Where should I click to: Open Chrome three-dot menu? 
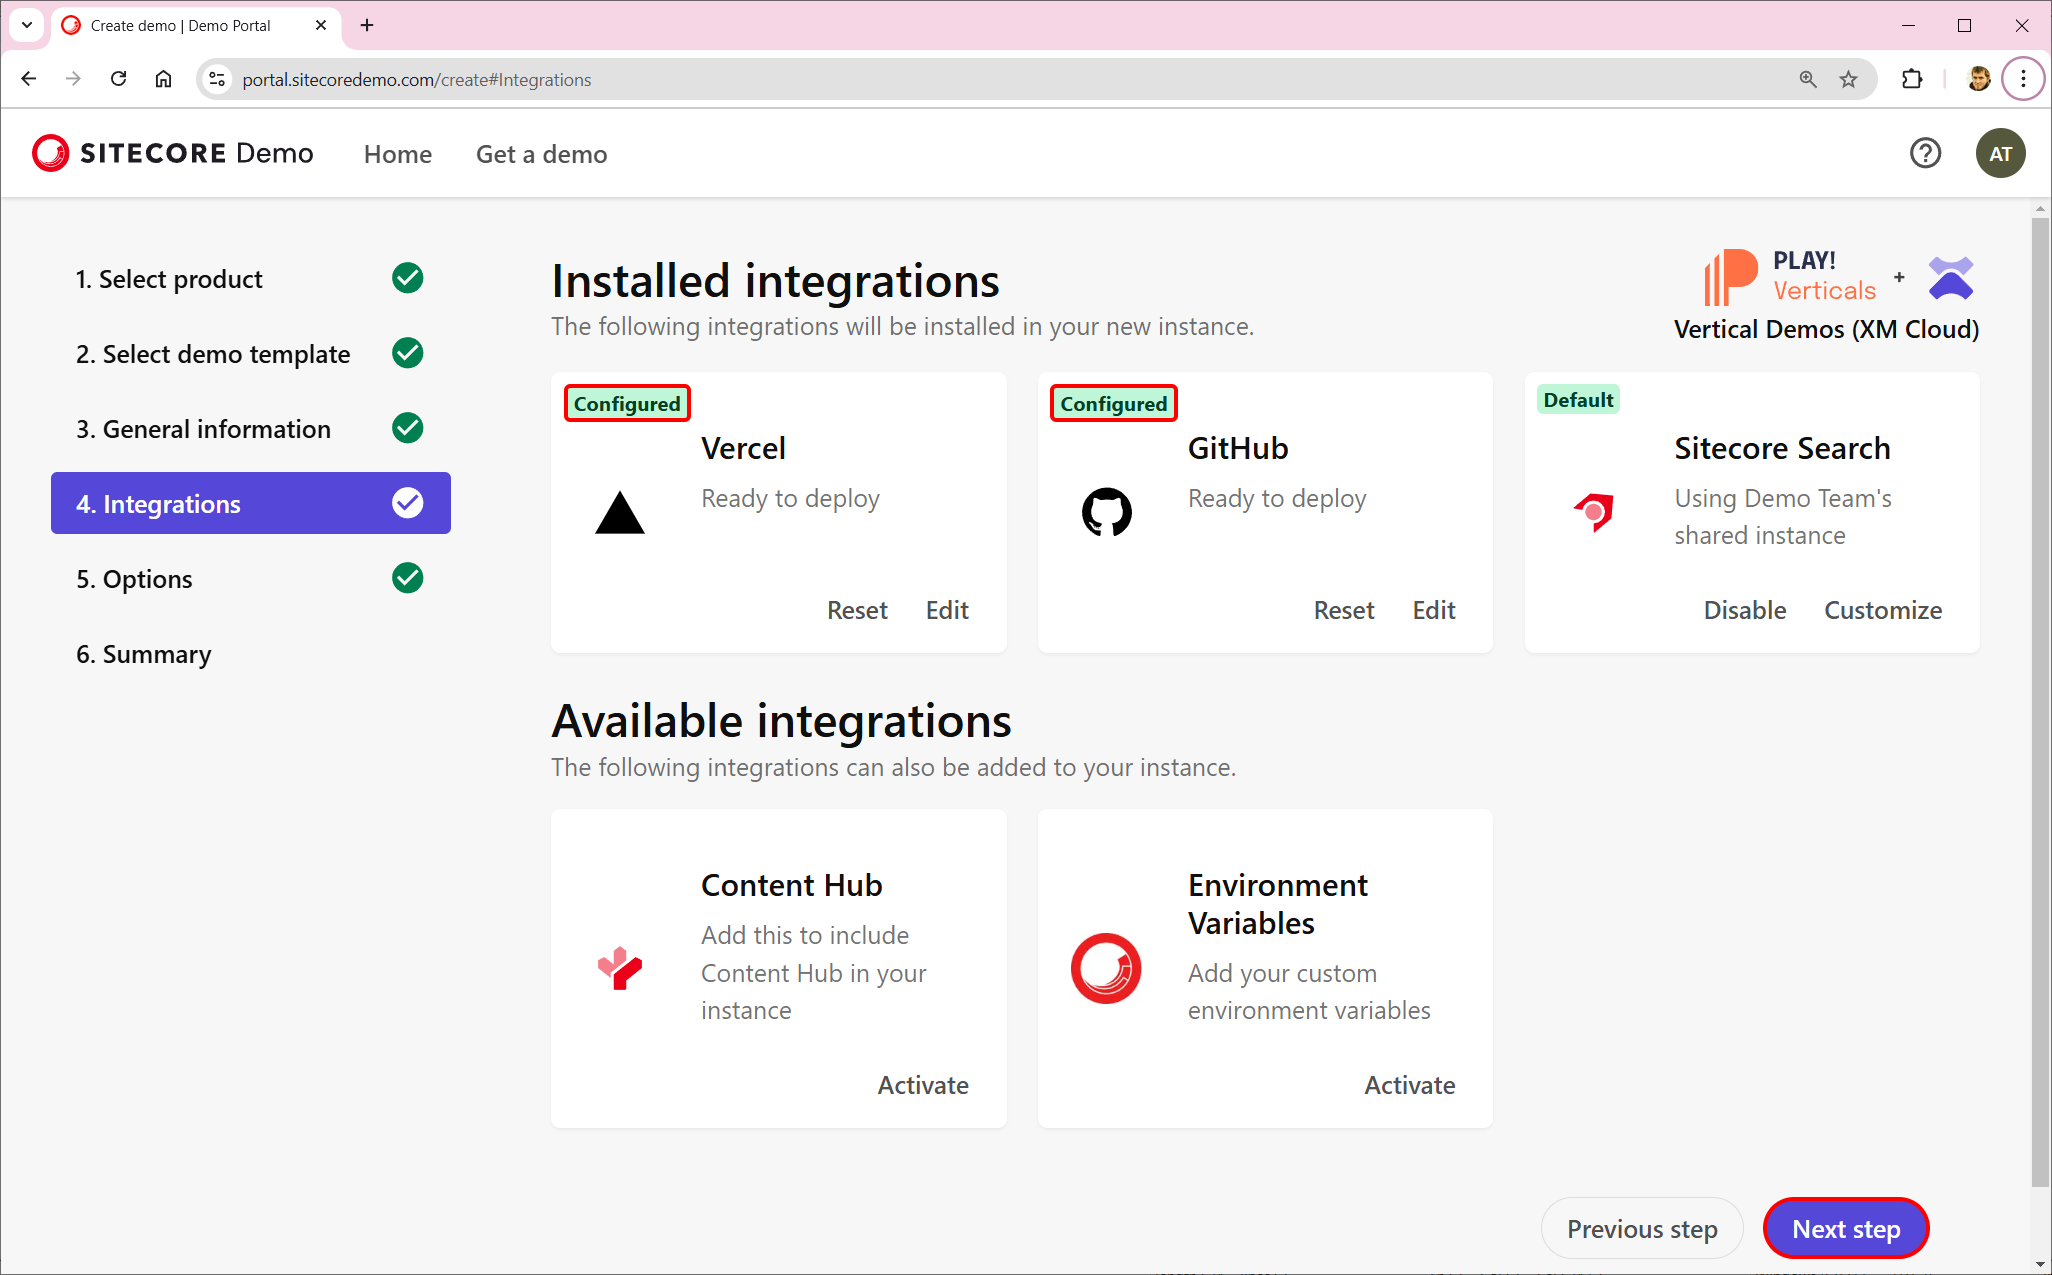click(x=2023, y=79)
